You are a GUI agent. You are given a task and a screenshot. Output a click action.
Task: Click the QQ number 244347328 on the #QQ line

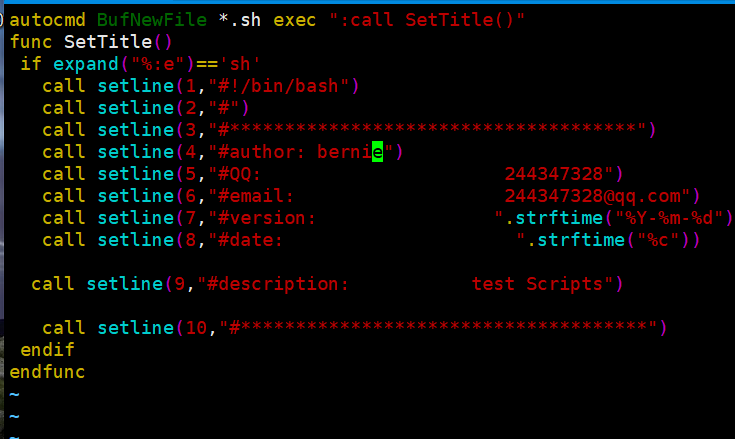558,174
